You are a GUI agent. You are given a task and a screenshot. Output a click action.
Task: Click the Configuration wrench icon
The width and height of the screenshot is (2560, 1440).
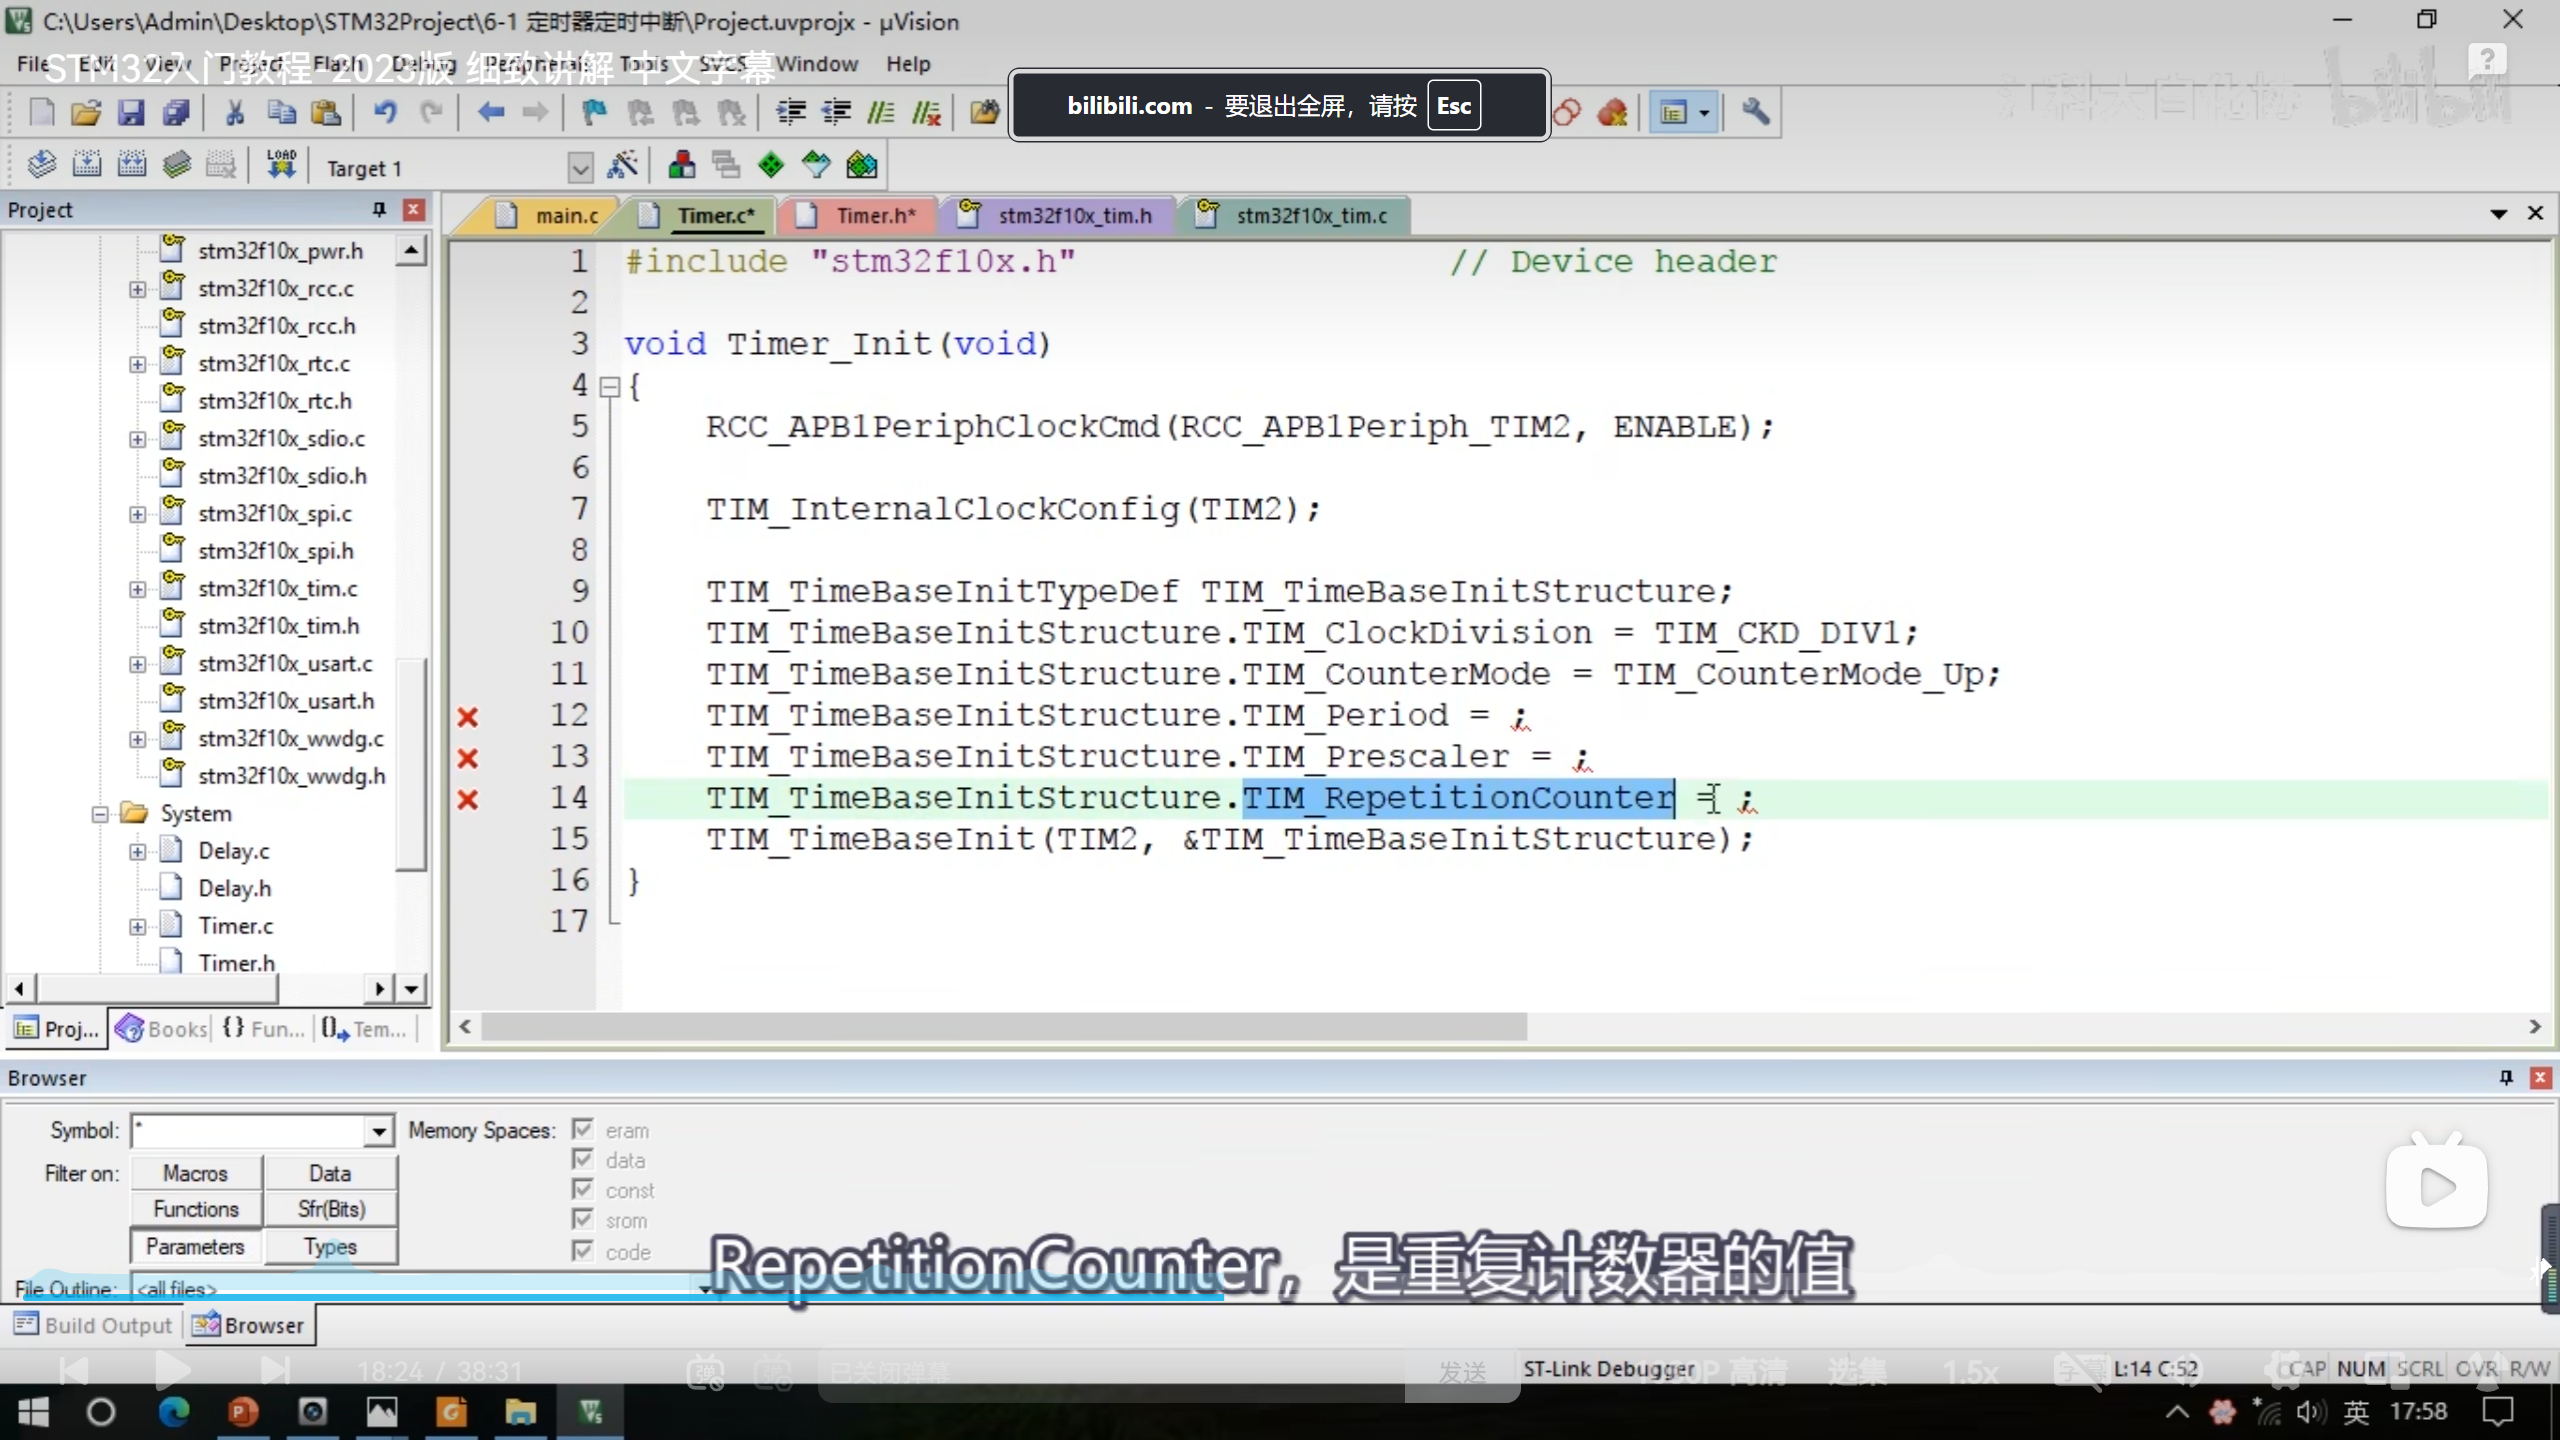1756,112
